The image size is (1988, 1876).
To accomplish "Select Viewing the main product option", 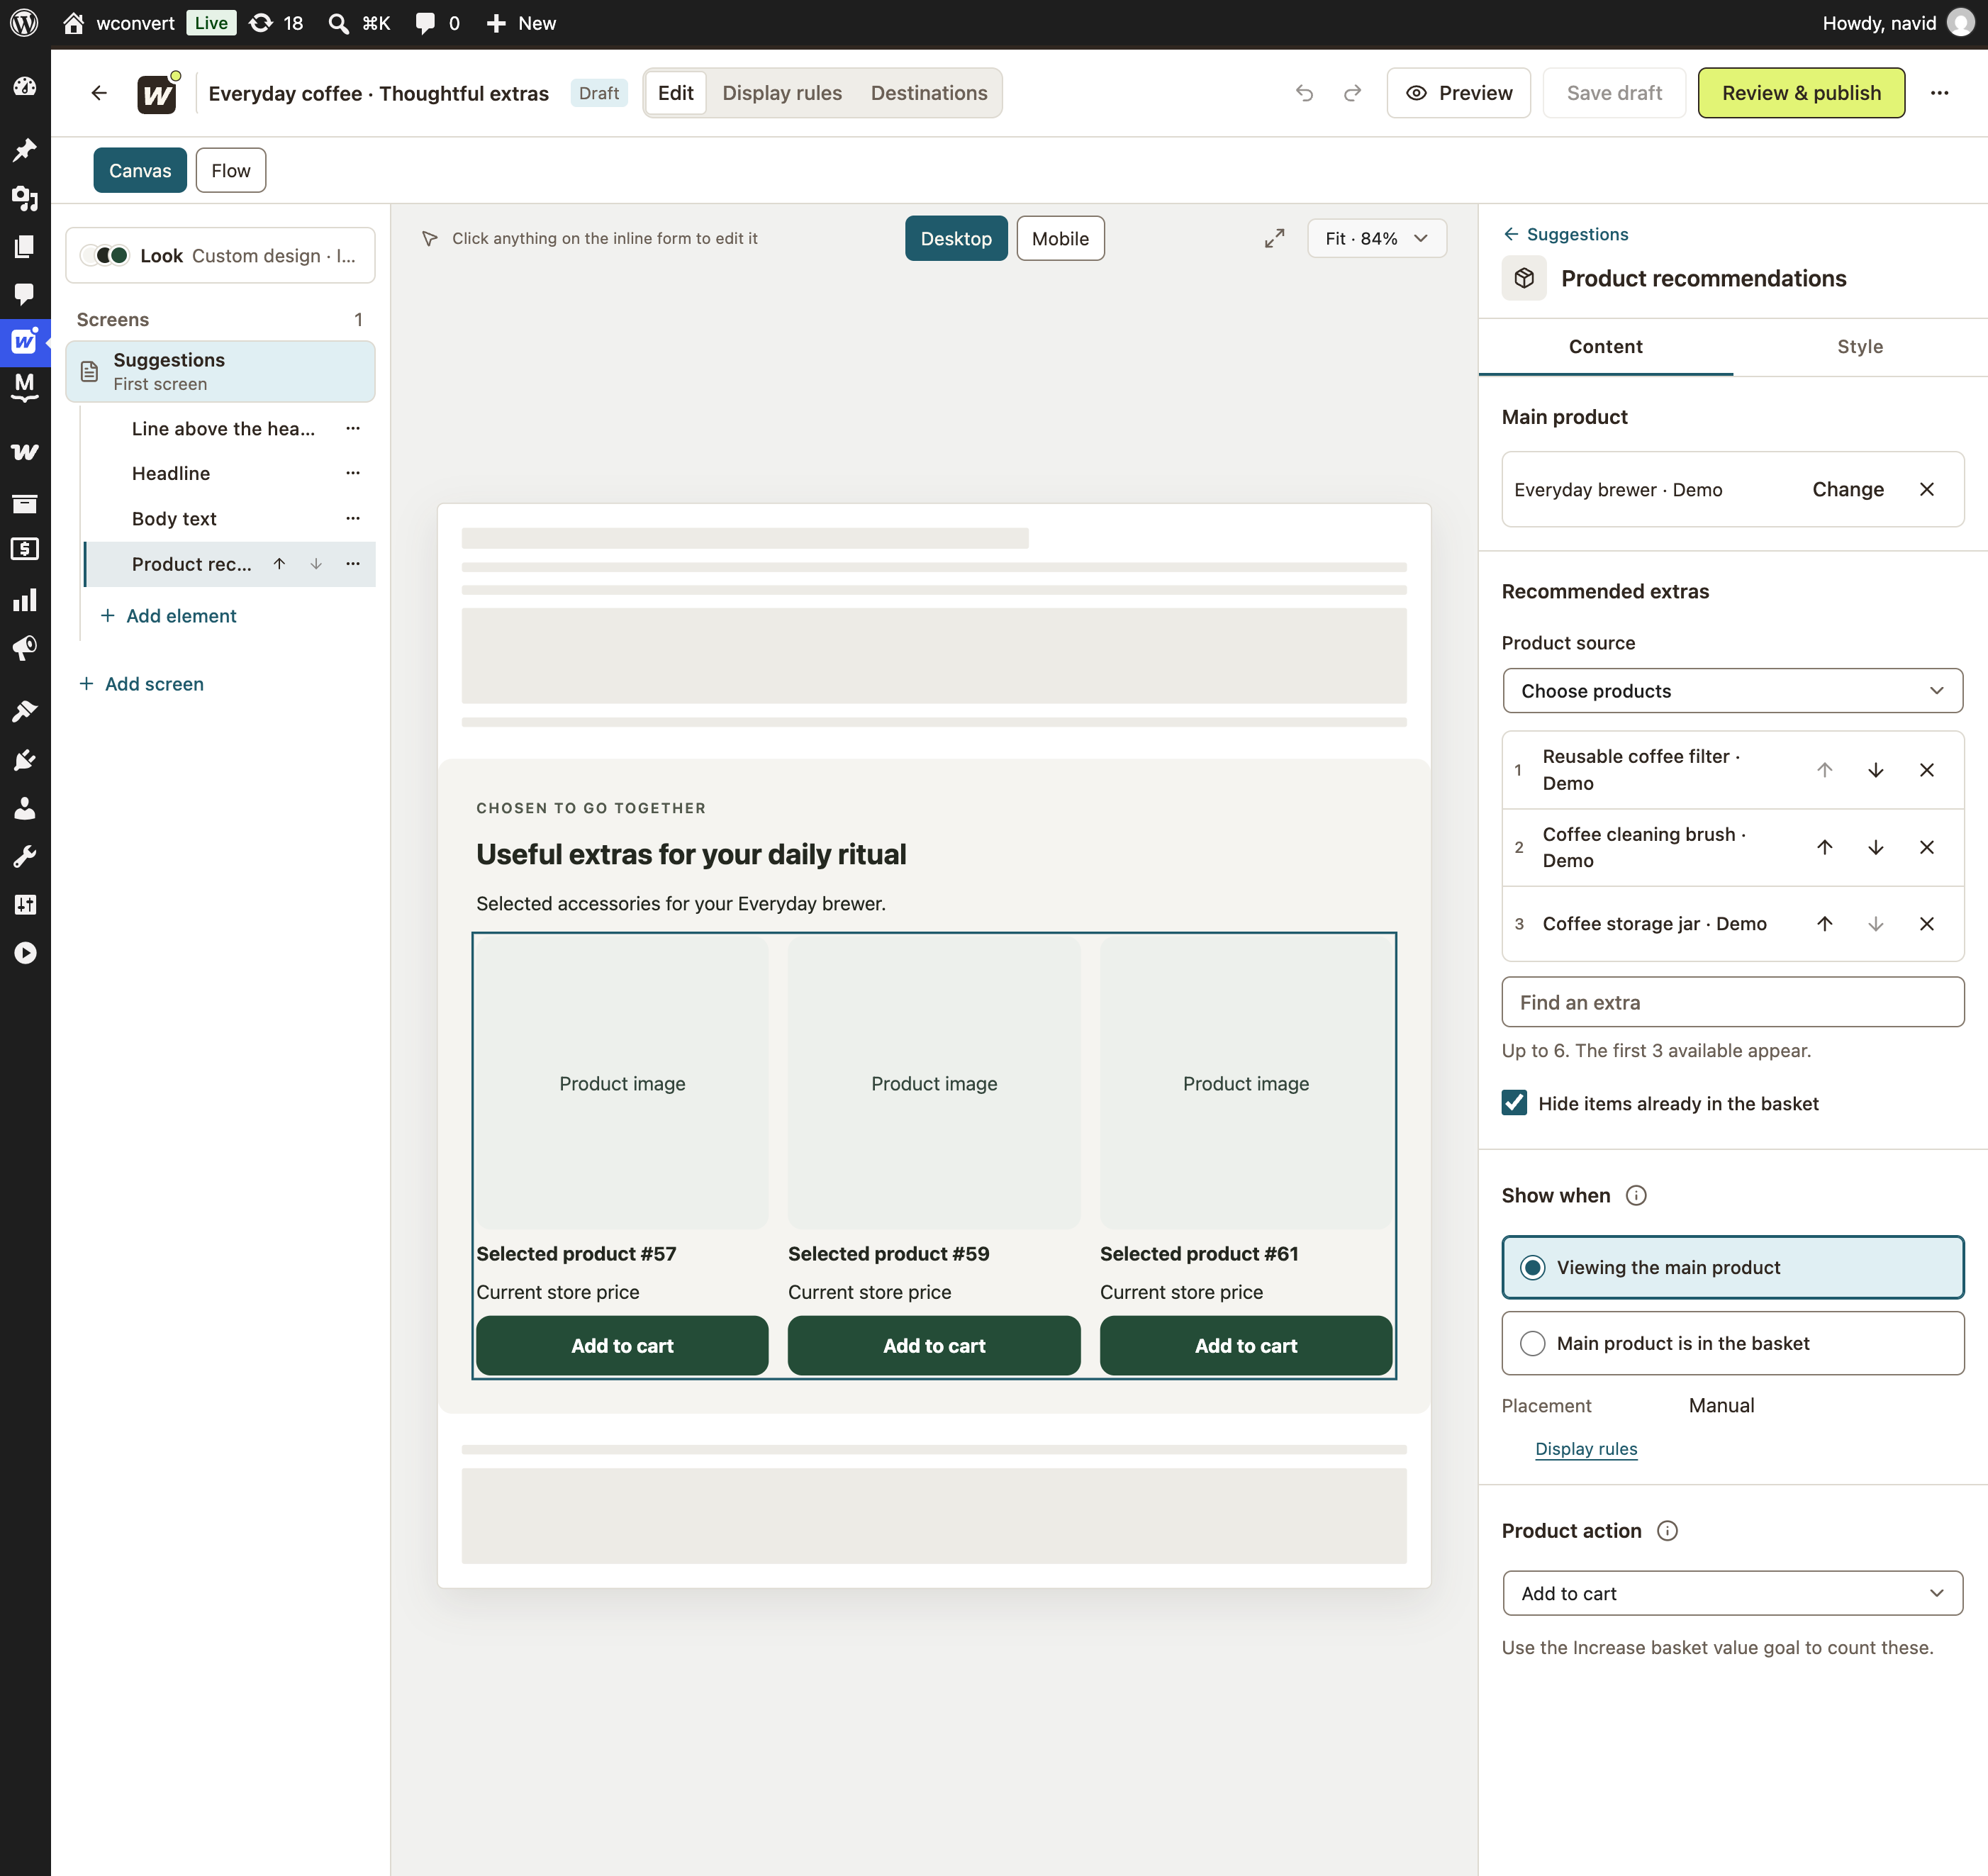I will [x=1732, y=1267].
